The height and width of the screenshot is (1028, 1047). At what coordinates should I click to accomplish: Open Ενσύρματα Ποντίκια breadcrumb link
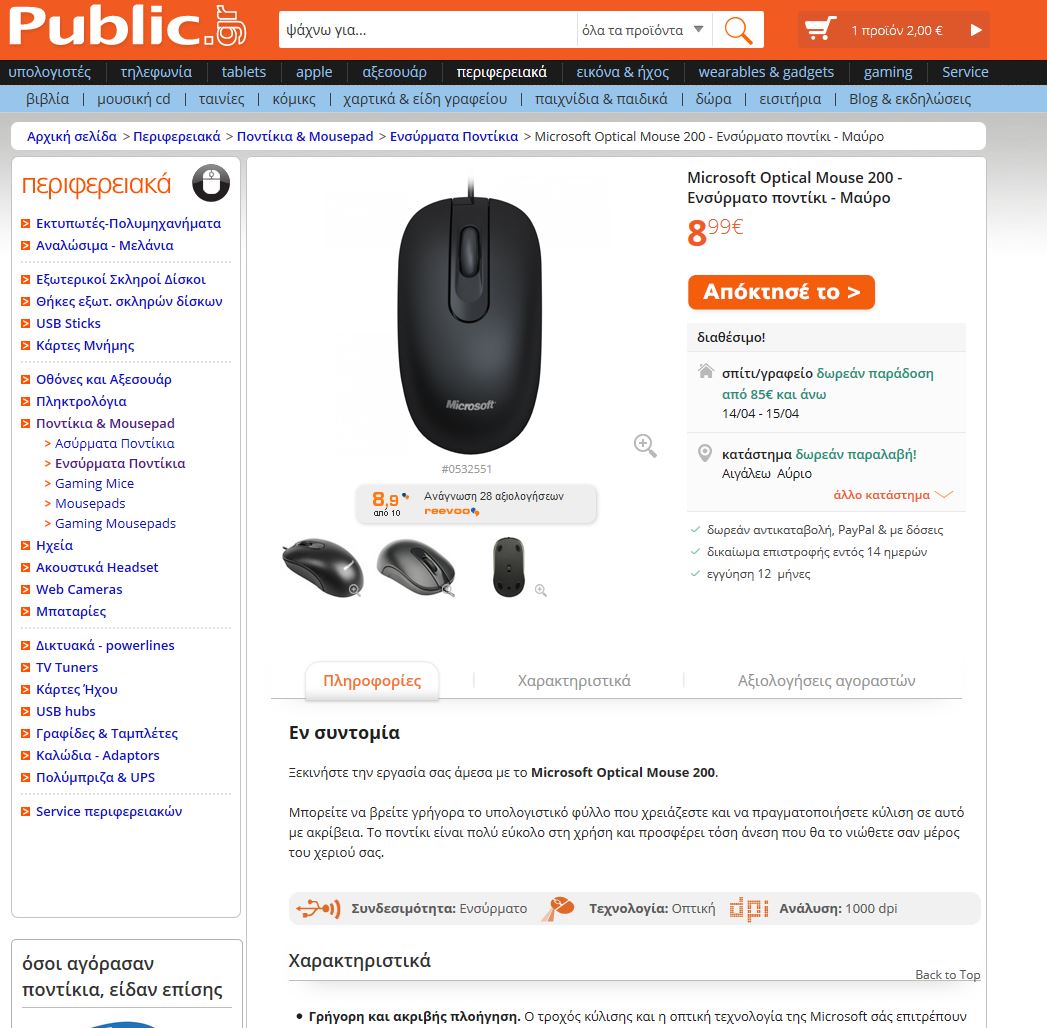pos(454,136)
